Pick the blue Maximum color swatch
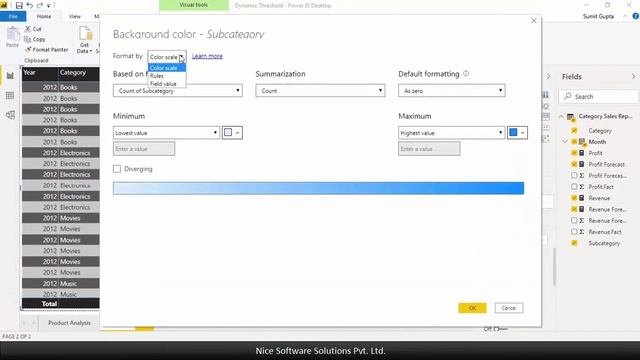This screenshot has width=640, height=360. tap(517, 132)
